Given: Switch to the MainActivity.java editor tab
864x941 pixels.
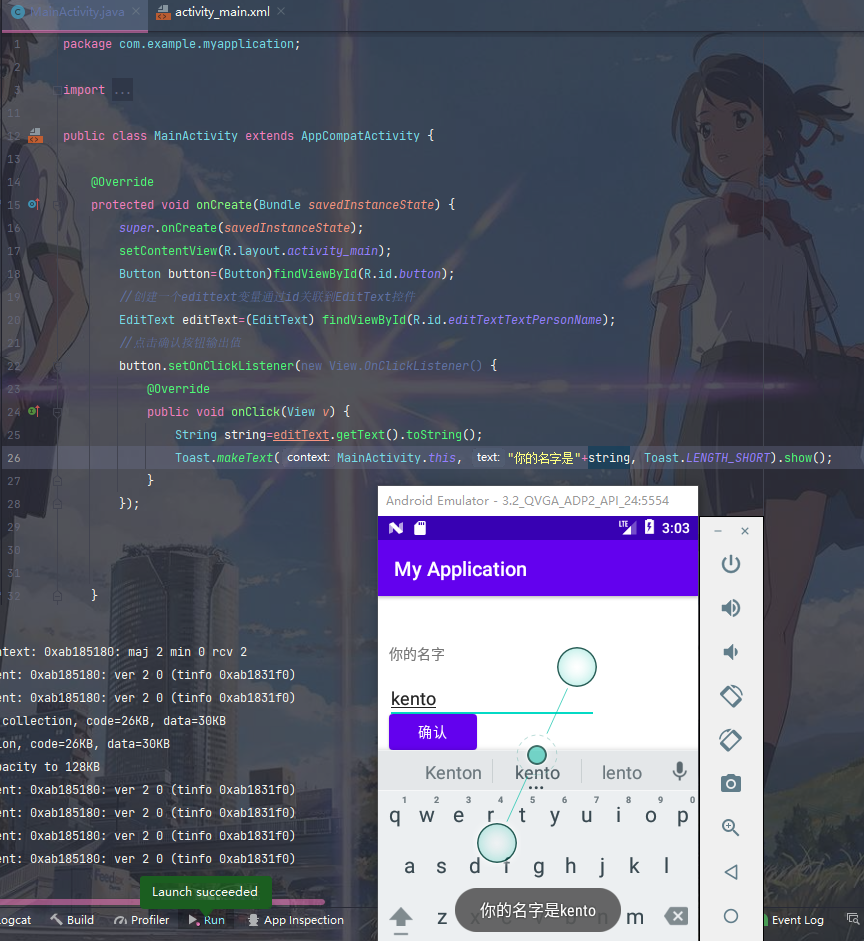Looking at the screenshot, I should tap(77, 12).
